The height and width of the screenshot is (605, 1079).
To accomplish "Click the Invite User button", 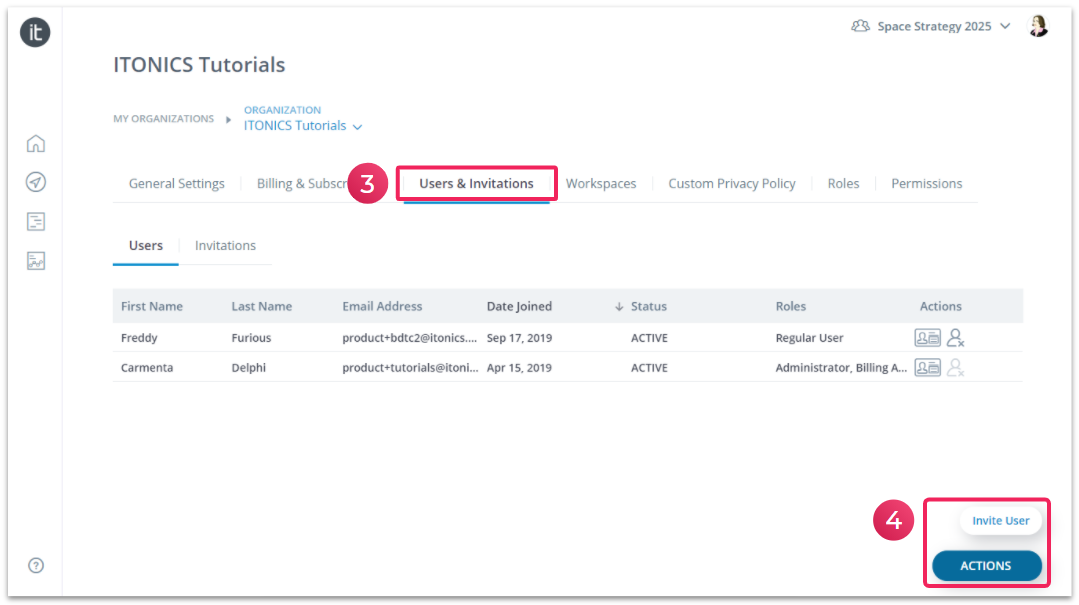I will click(1001, 521).
